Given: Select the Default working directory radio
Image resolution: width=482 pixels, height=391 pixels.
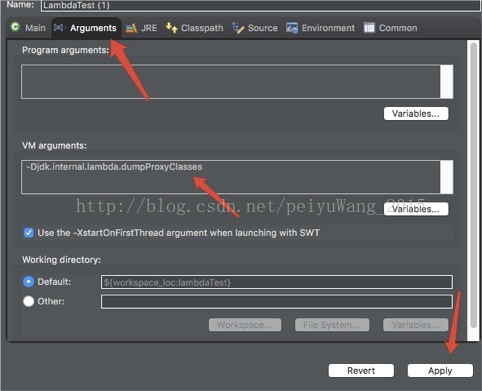Looking at the screenshot, I should (29, 282).
